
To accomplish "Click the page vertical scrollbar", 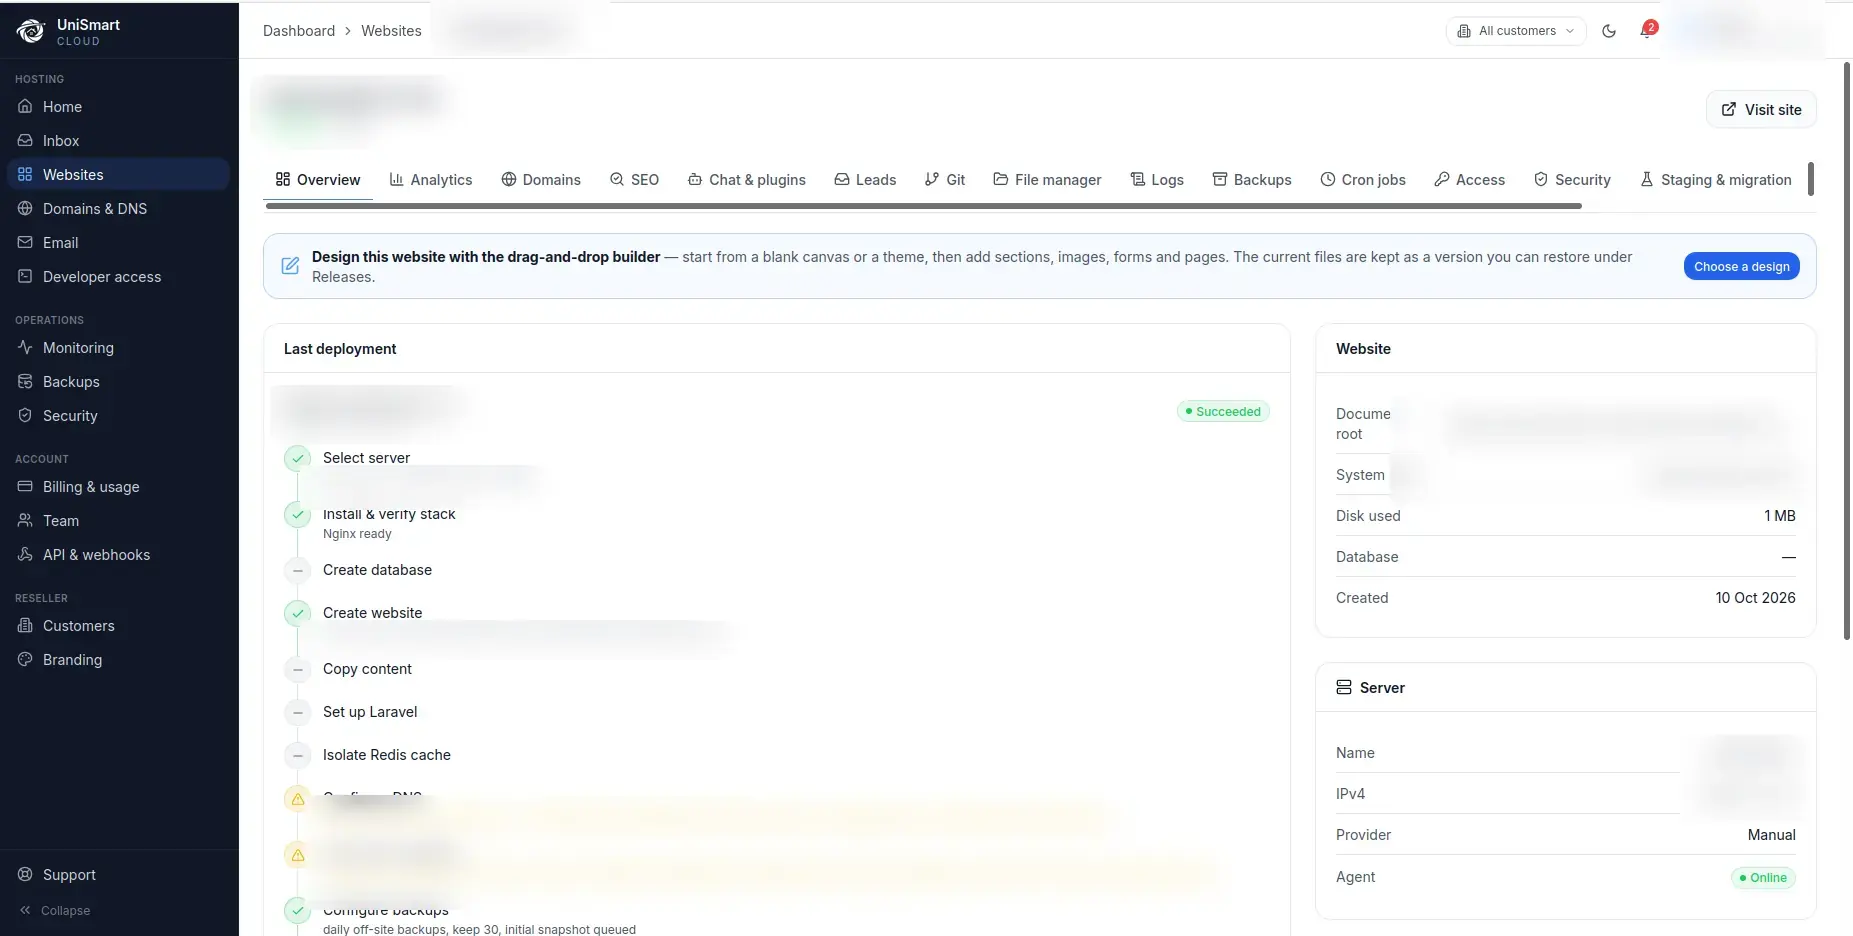I will click(x=1846, y=350).
